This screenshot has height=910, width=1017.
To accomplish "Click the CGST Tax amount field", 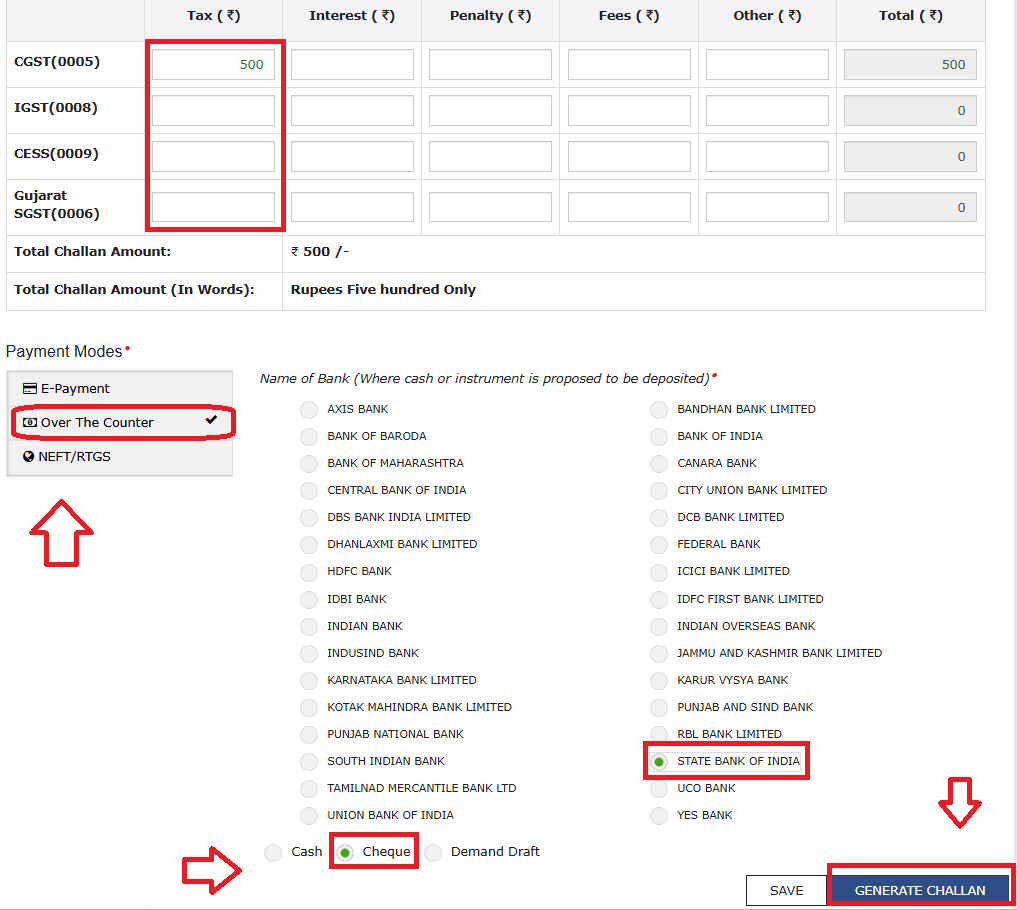I will point(213,65).
